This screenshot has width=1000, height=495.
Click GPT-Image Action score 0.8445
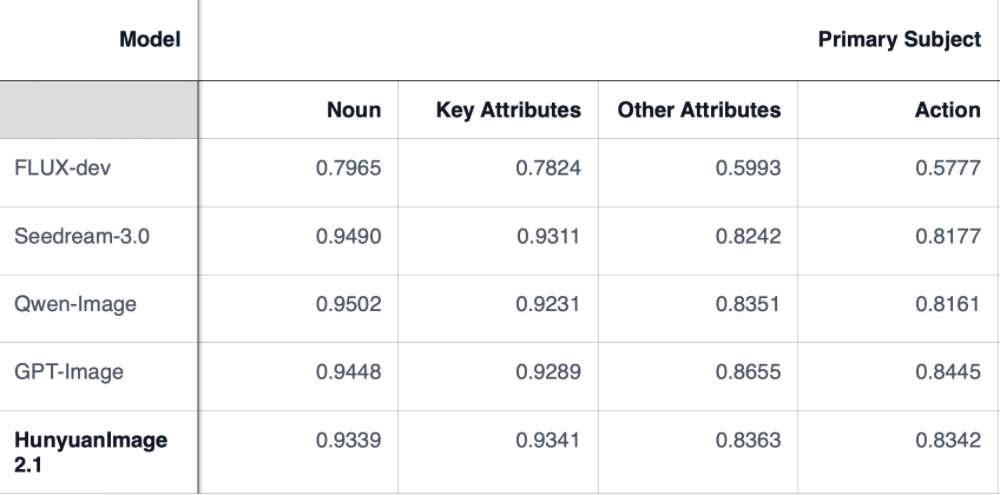click(x=947, y=372)
